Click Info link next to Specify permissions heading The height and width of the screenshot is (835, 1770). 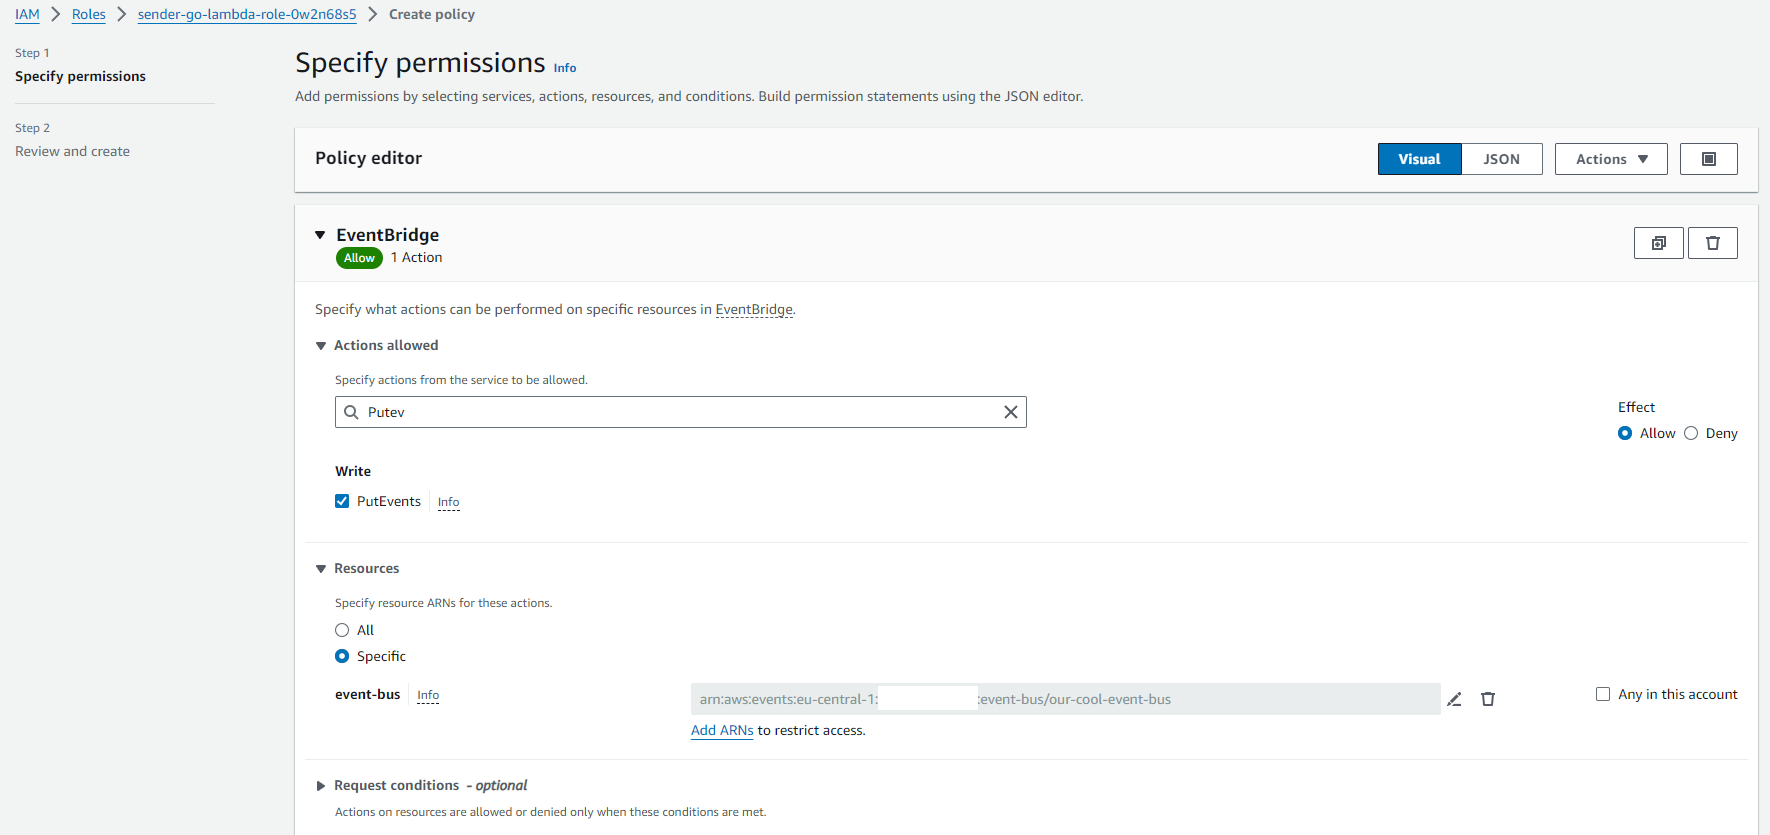[565, 68]
